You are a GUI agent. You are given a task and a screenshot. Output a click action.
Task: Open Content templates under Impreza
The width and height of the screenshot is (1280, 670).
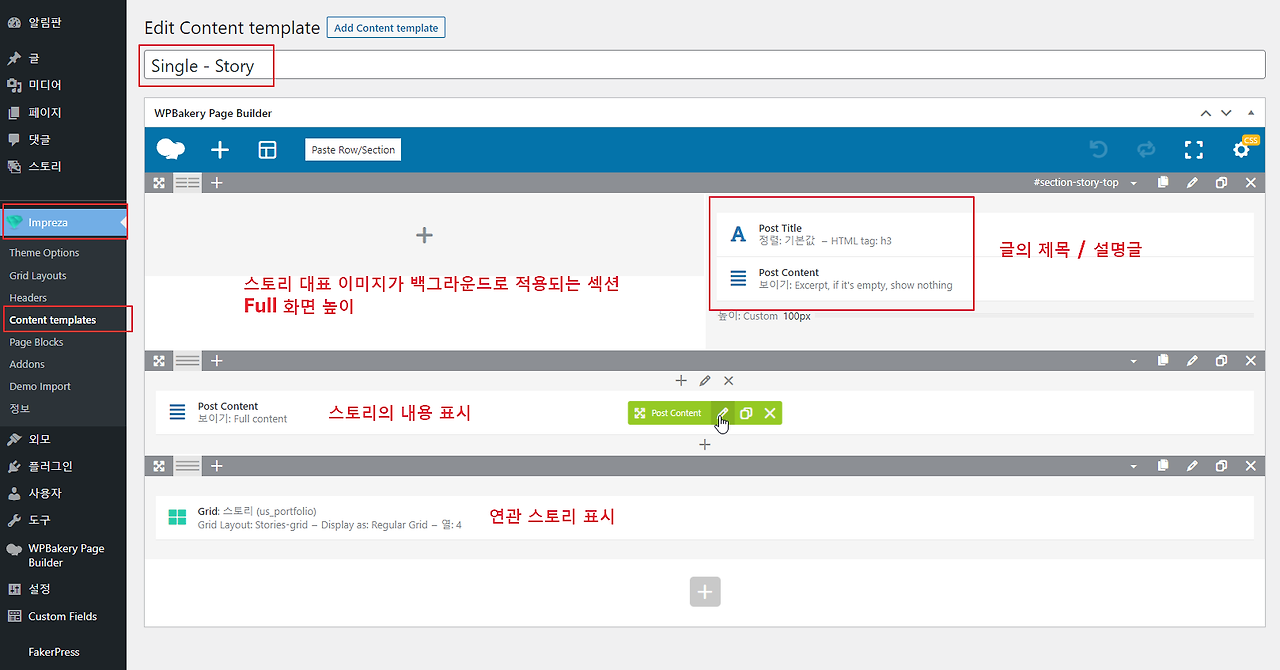click(x=53, y=320)
